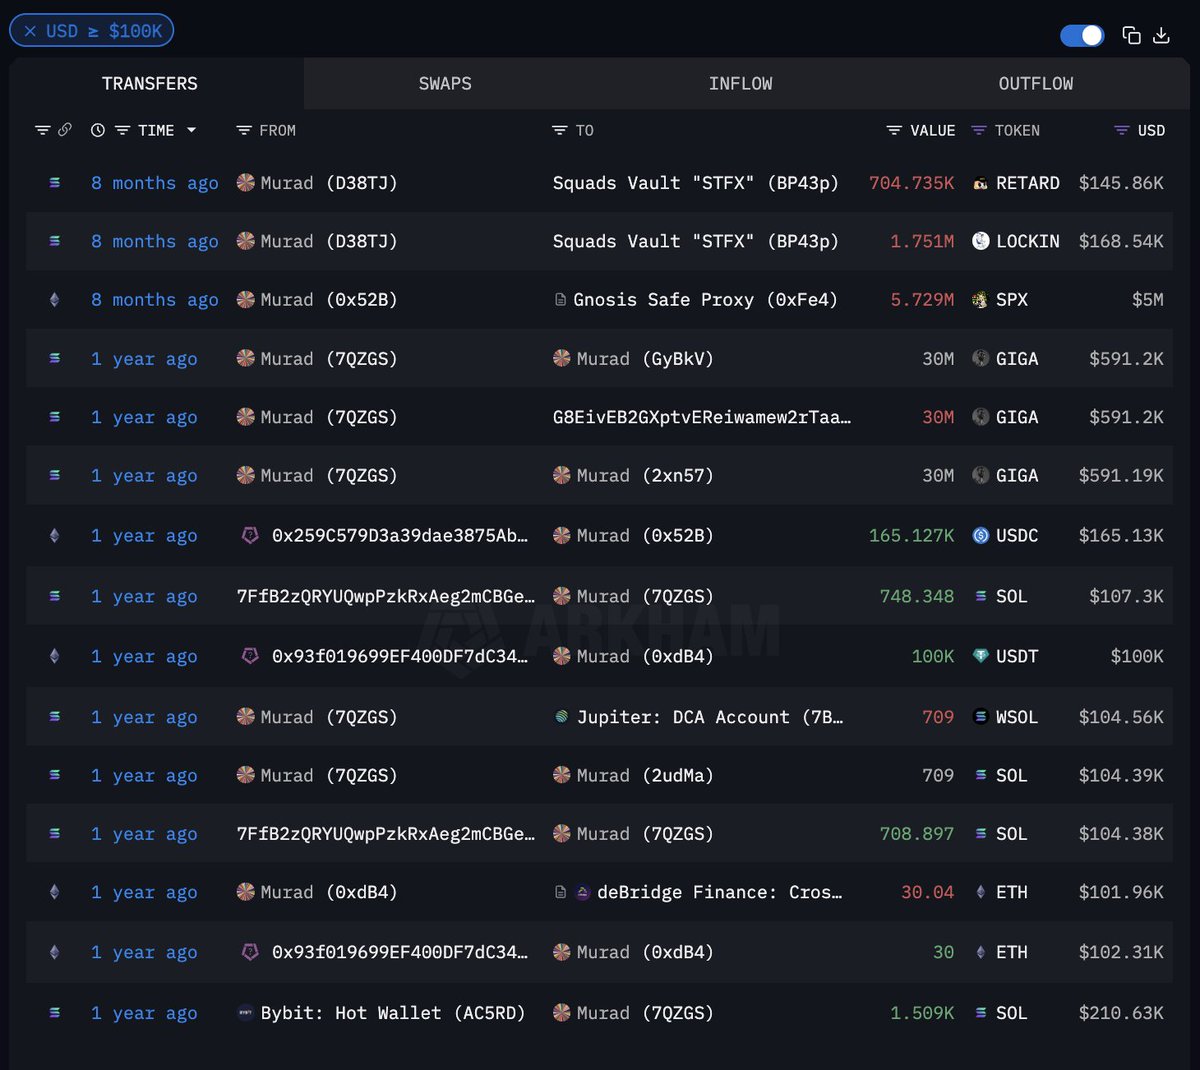Open the OUTFLOW tab
This screenshot has height=1070, width=1200.
pos(1036,83)
